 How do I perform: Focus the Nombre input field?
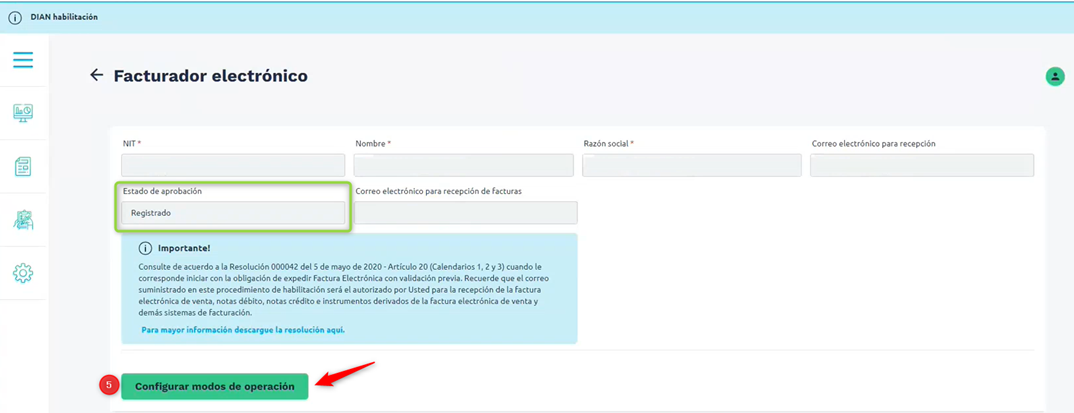[x=463, y=165]
